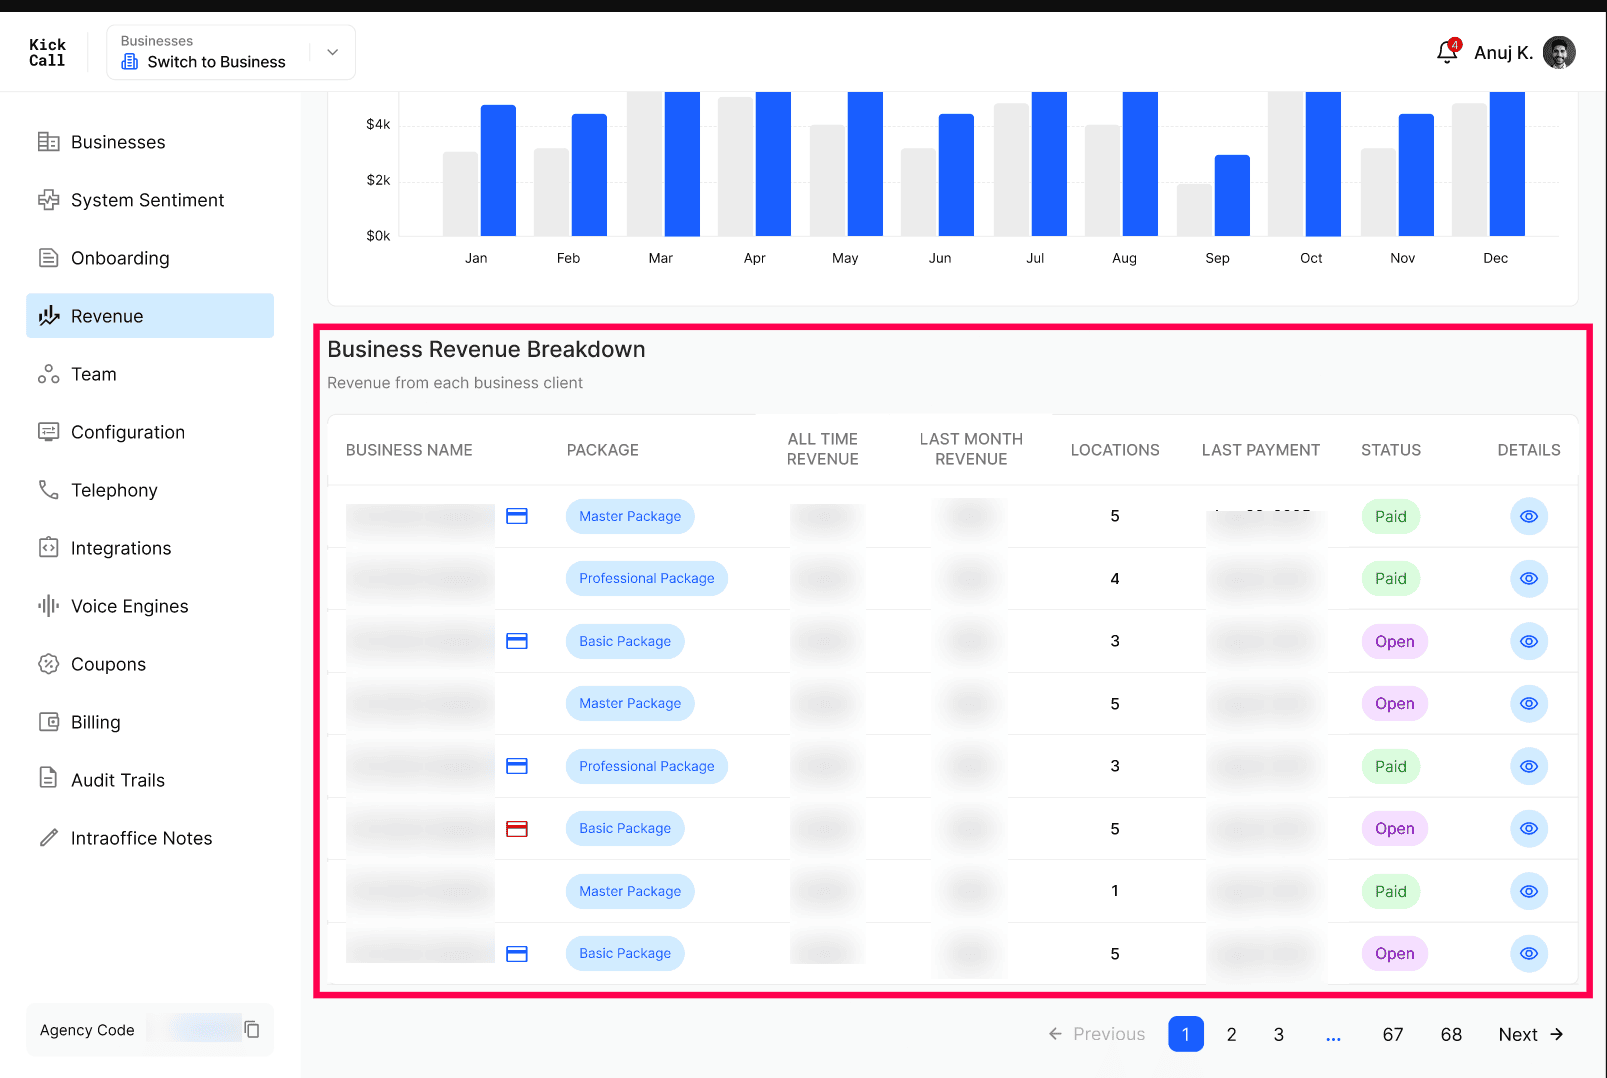Click the Kick Call logo
Viewport: 1607px width, 1078px height.
click(x=47, y=52)
